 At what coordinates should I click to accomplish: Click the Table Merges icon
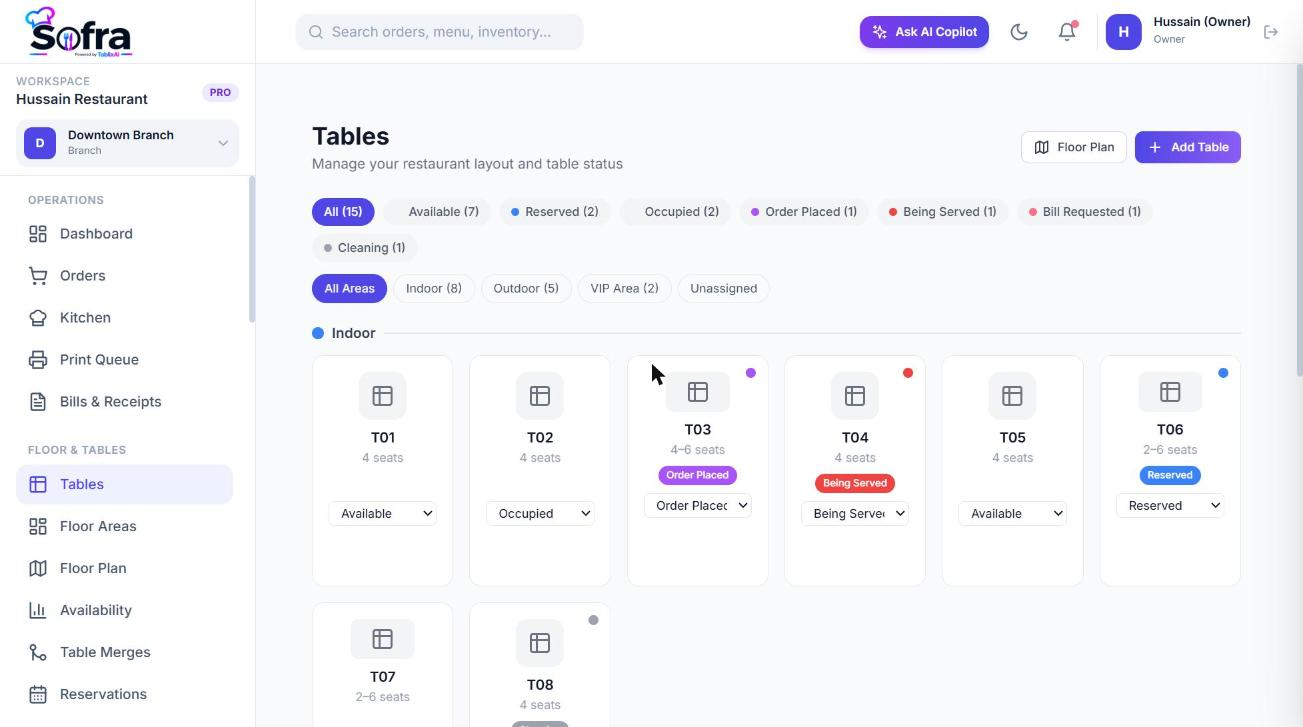pyautogui.click(x=38, y=652)
